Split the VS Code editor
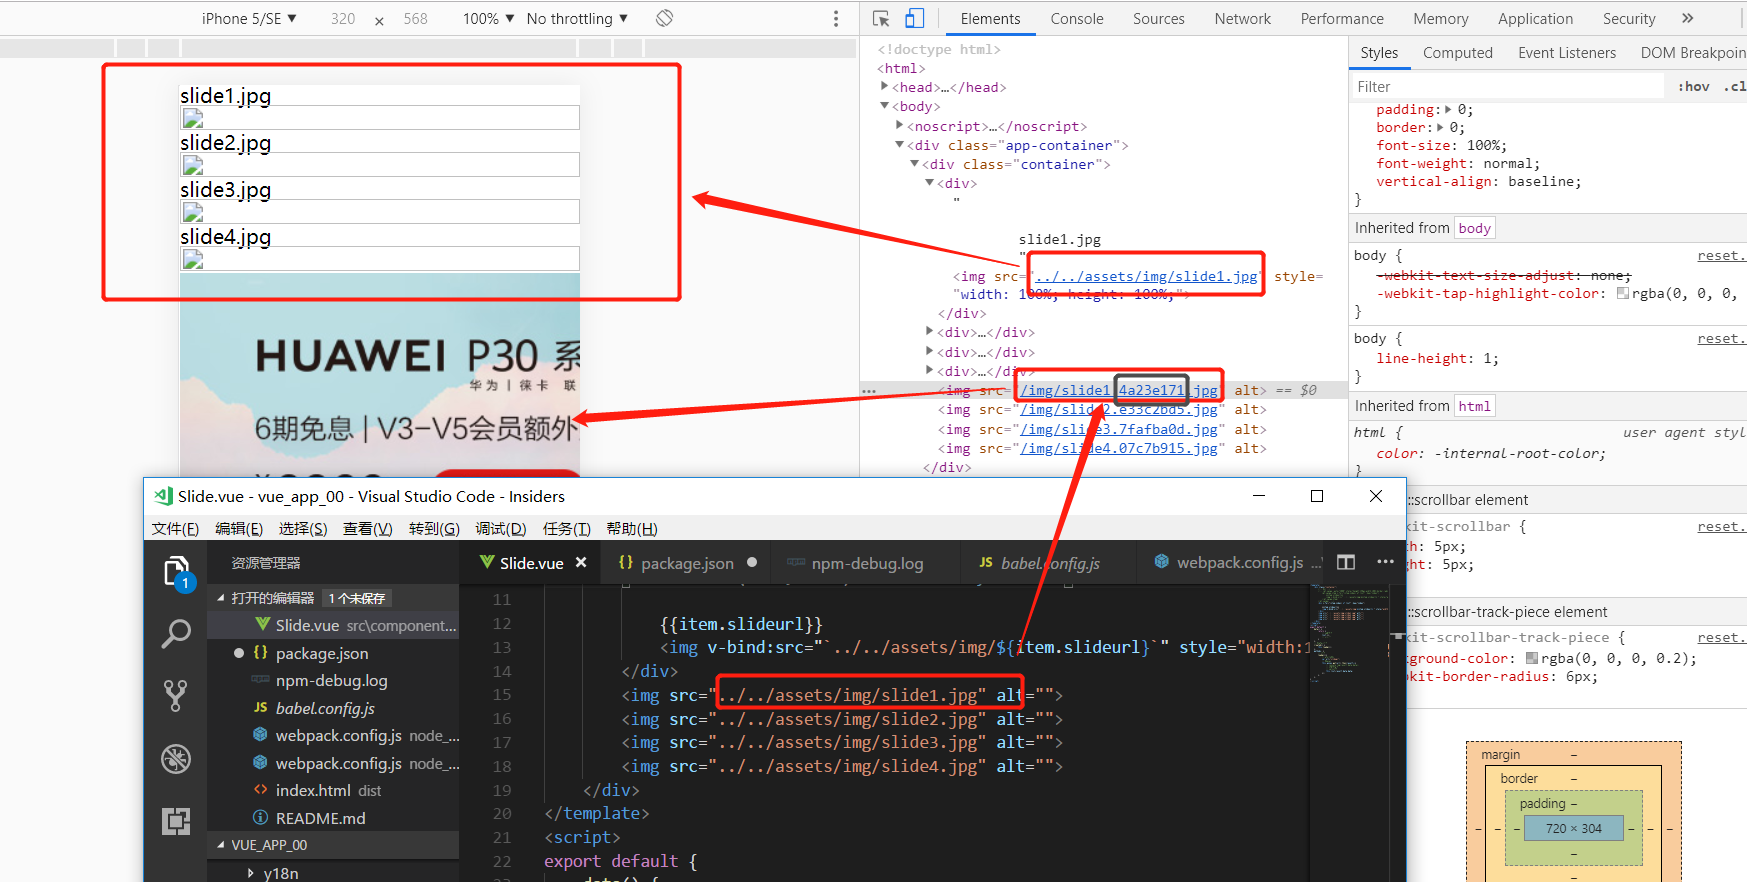The height and width of the screenshot is (882, 1747). [1346, 562]
